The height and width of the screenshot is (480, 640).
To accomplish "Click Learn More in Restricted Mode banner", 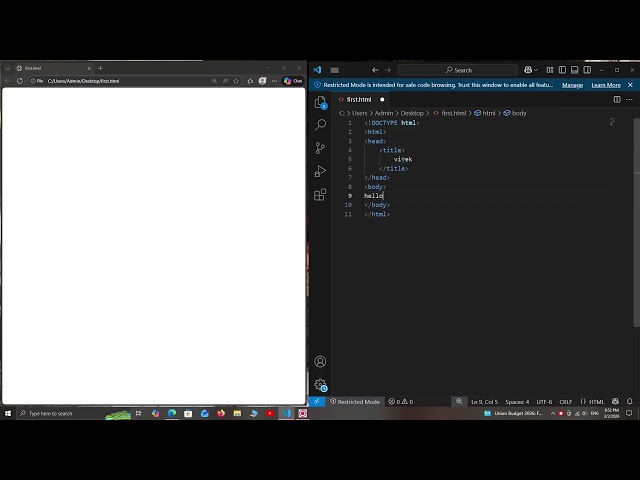I will click(606, 85).
